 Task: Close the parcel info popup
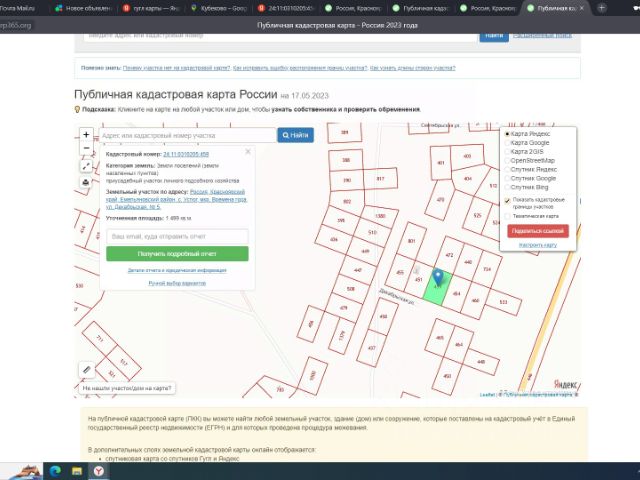pos(248,152)
